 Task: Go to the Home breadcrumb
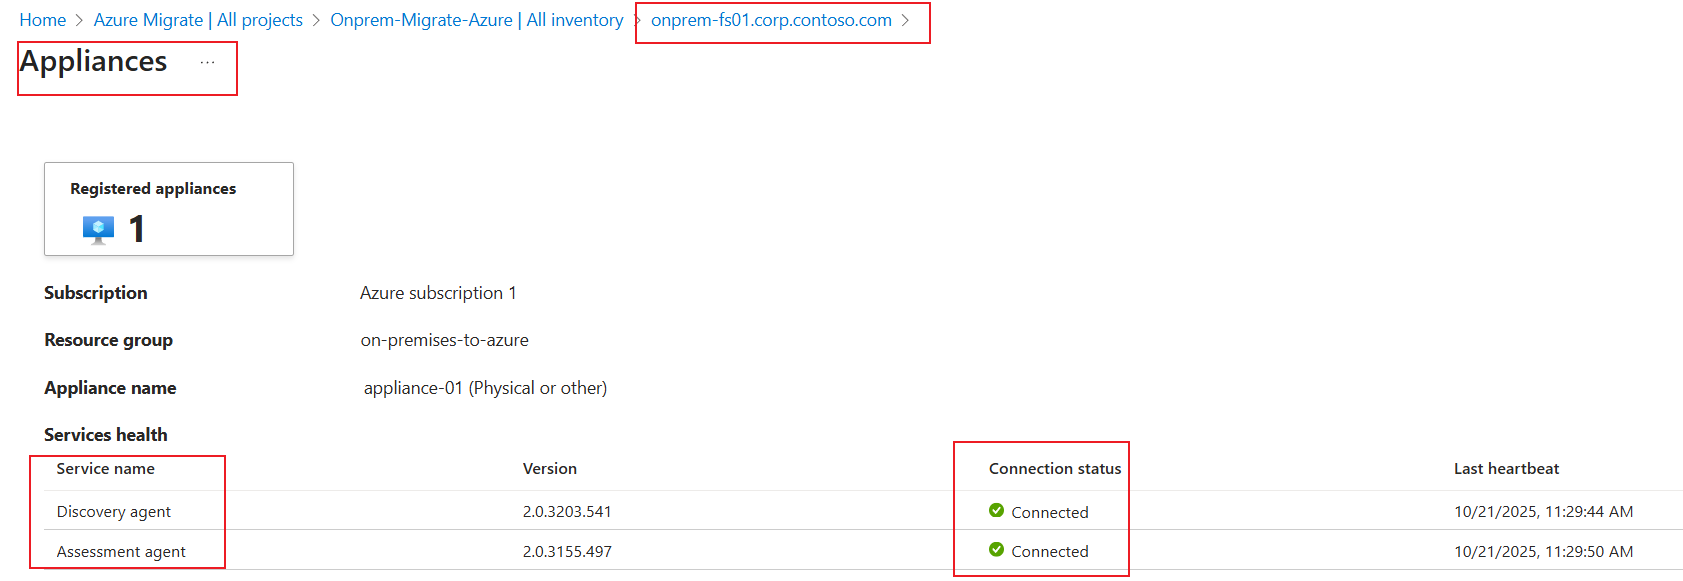pos(42,20)
